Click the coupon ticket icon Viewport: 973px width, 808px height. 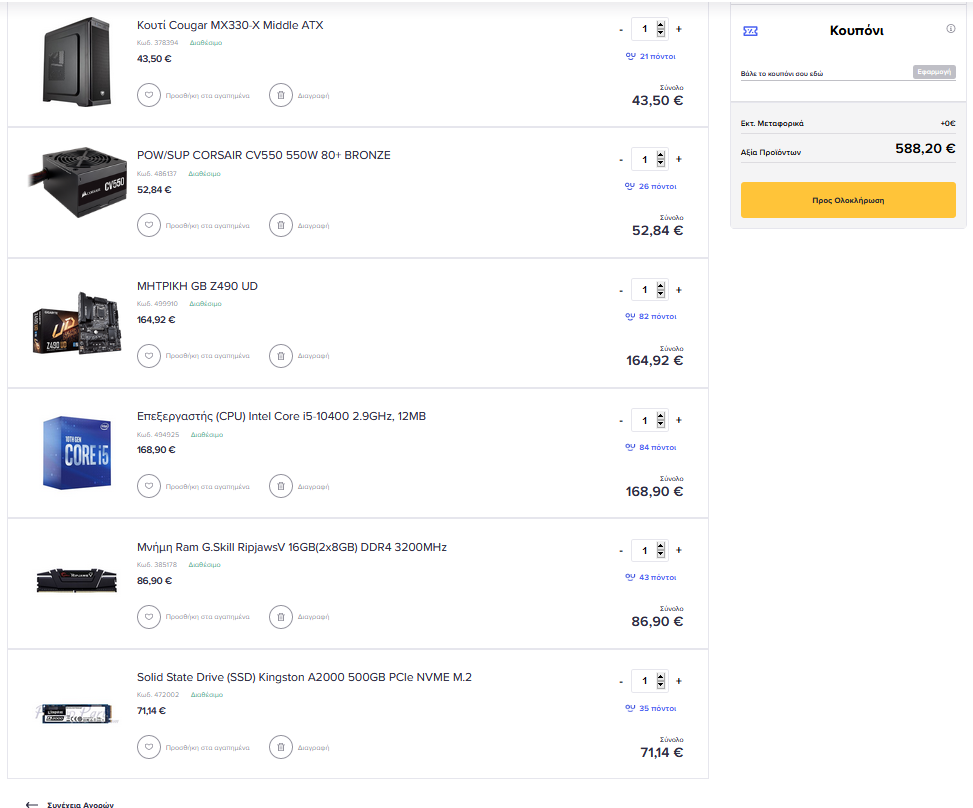[x=750, y=31]
